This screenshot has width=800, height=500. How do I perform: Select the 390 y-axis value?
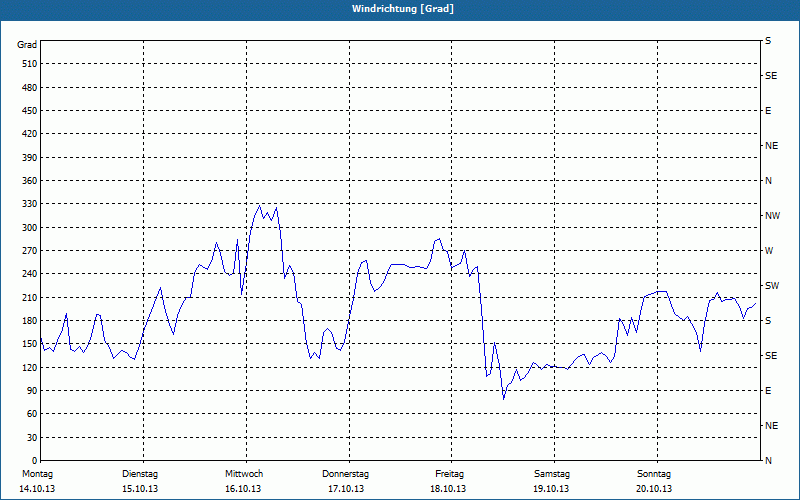pos(30,158)
